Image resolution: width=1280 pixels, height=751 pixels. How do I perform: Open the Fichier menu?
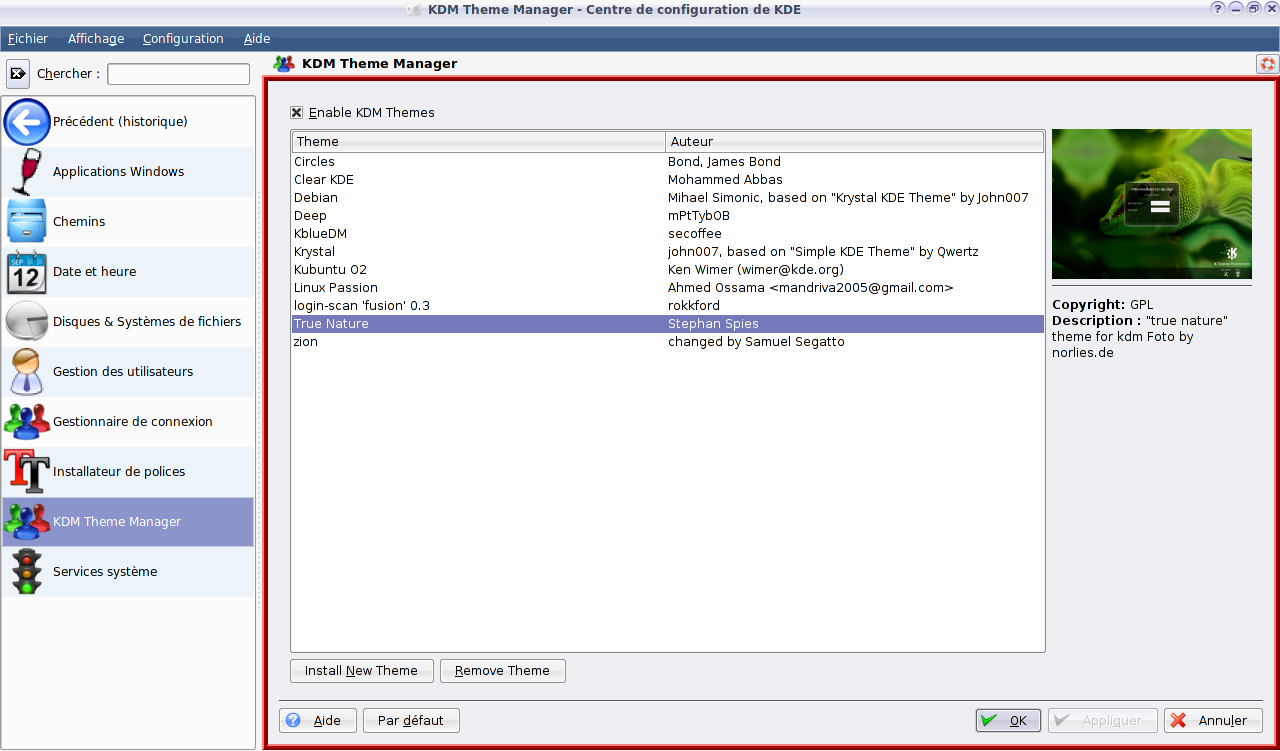coord(28,39)
